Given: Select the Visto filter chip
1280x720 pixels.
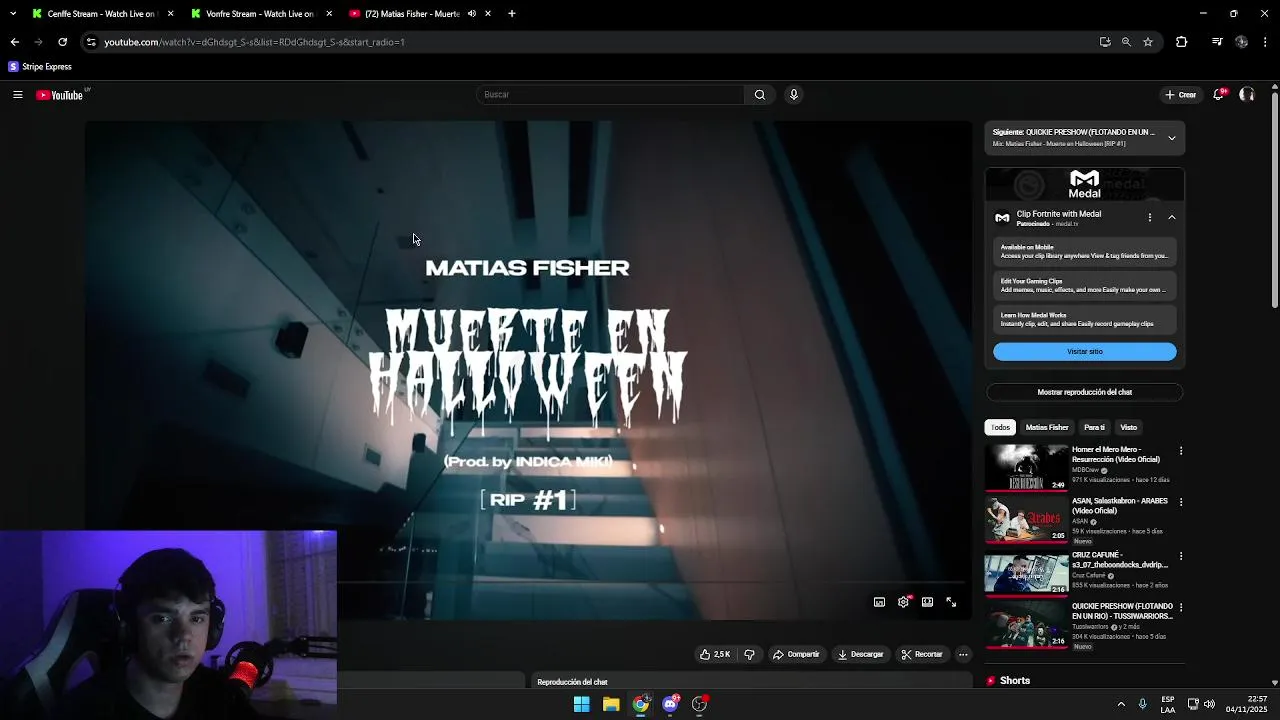Looking at the screenshot, I should click(x=1129, y=427).
